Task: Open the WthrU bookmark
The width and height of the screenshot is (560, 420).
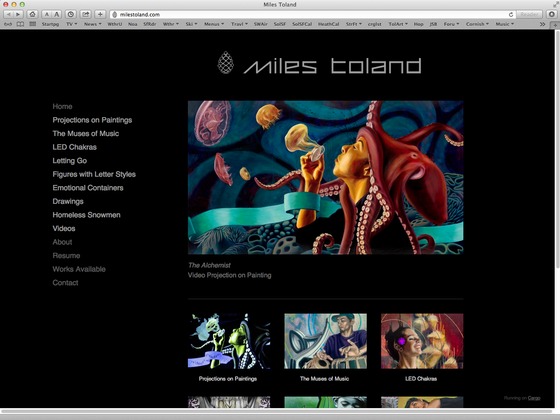Action: click(x=115, y=24)
